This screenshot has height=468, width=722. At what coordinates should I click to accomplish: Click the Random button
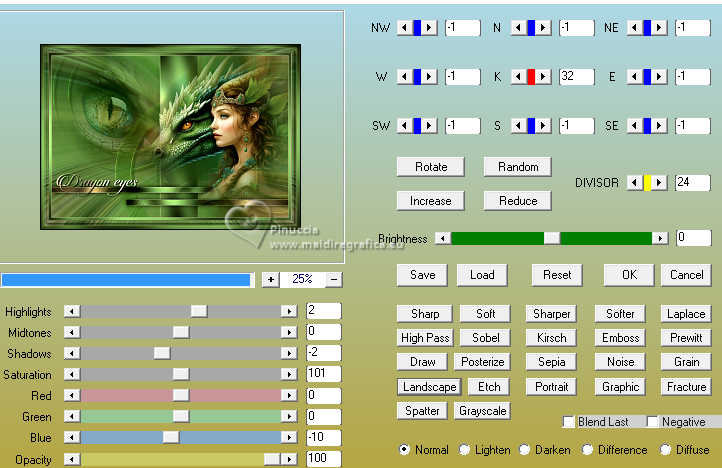pos(518,167)
